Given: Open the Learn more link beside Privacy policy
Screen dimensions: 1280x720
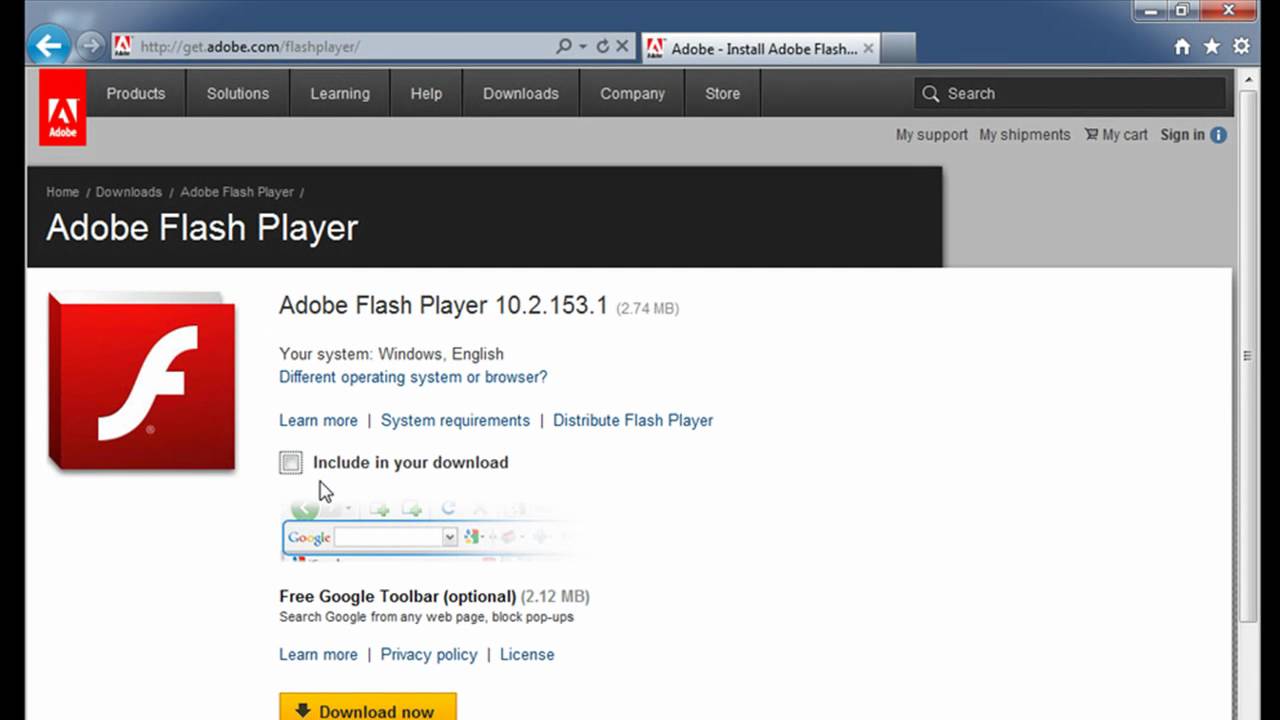Looking at the screenshot, I should tap(318, 654).
